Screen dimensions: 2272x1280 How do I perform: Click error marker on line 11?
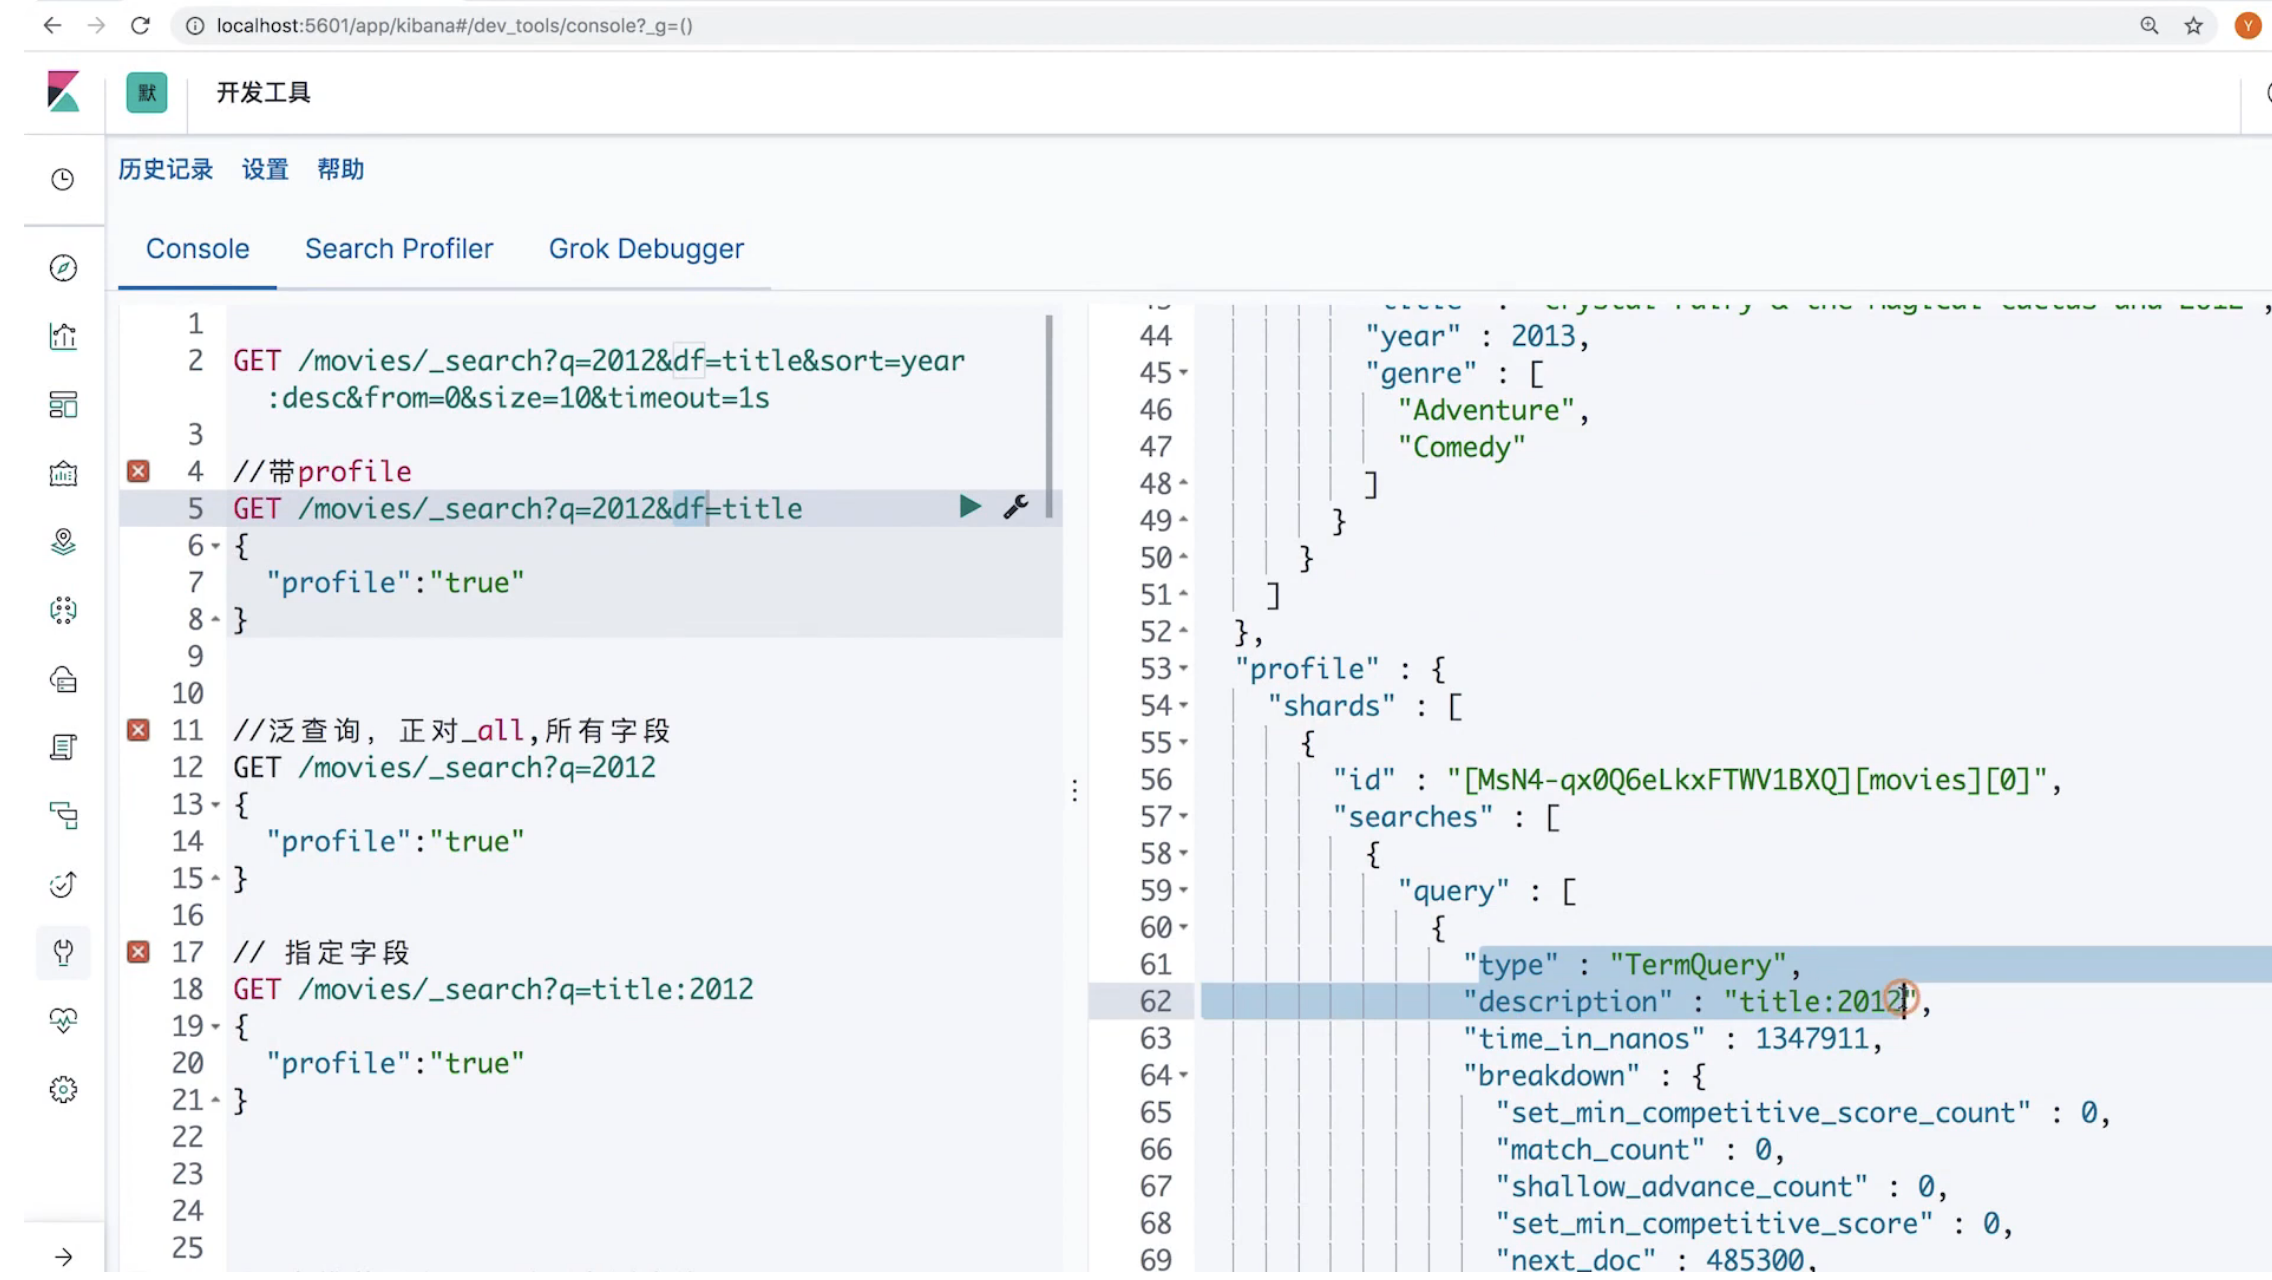pyautogui.click(x=139, y=730)
